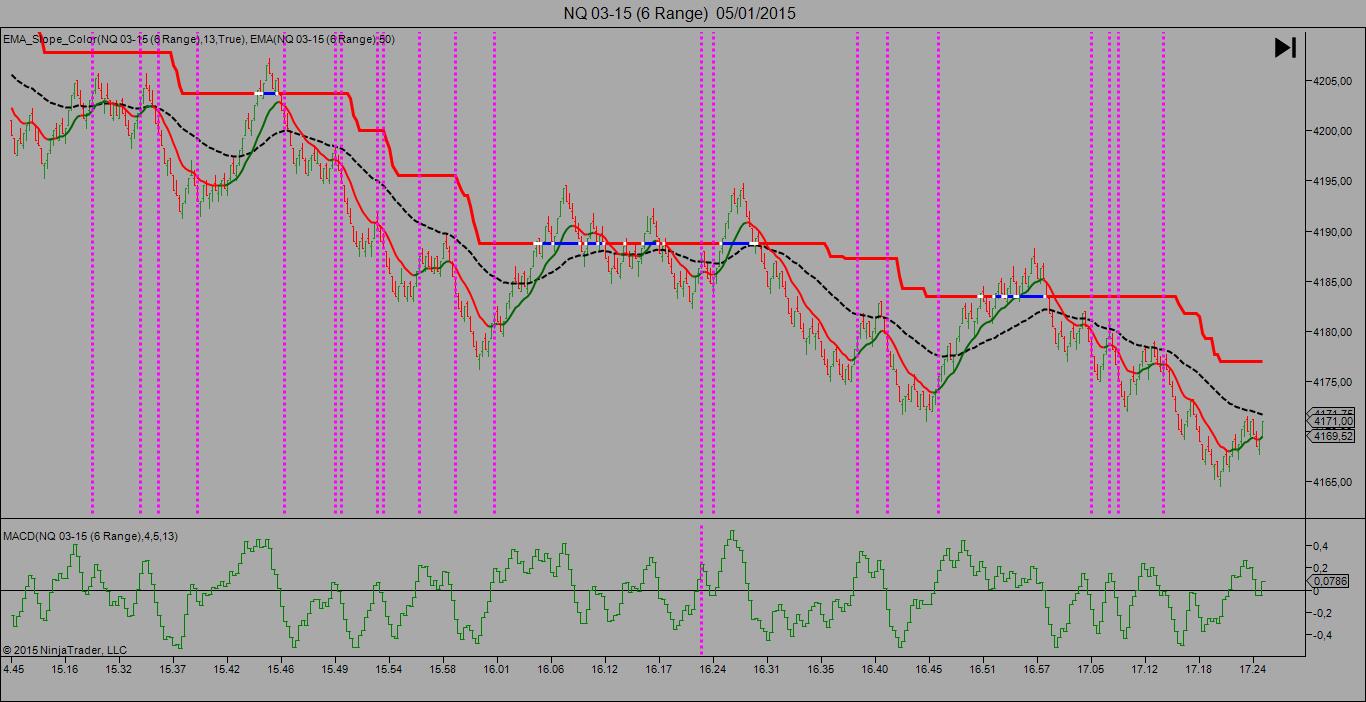Click the 15.32 time axis label
Screen dimensions: 1366x702
119,669
